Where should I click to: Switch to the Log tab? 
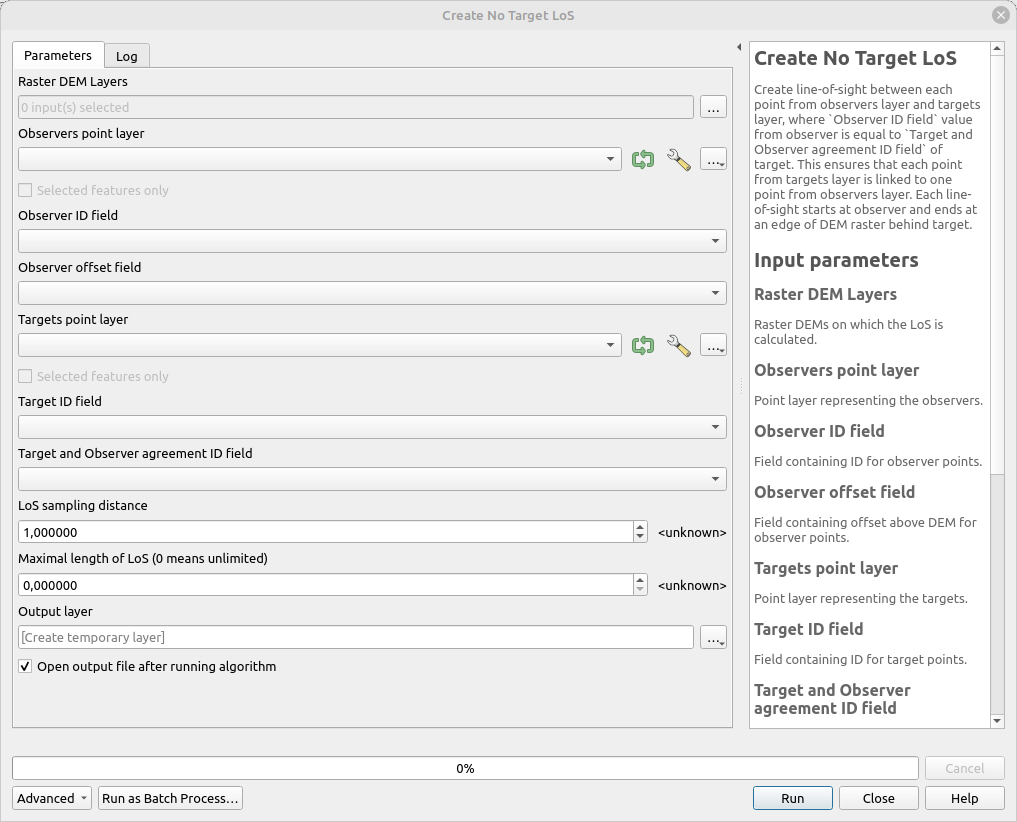126,56
